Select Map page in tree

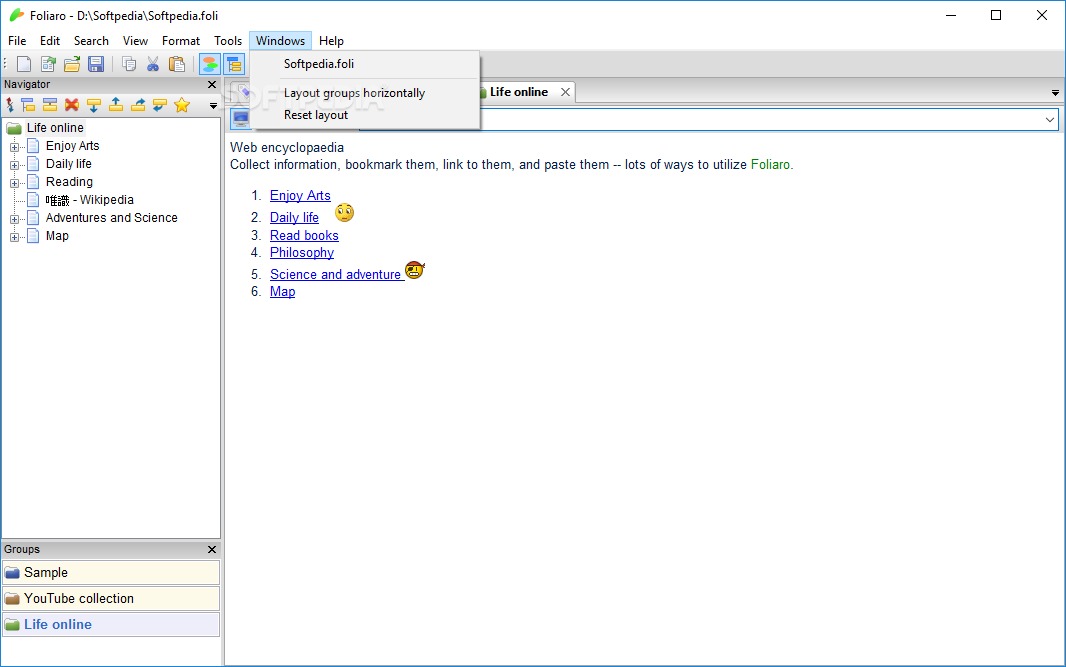click(x=57, y=236)
